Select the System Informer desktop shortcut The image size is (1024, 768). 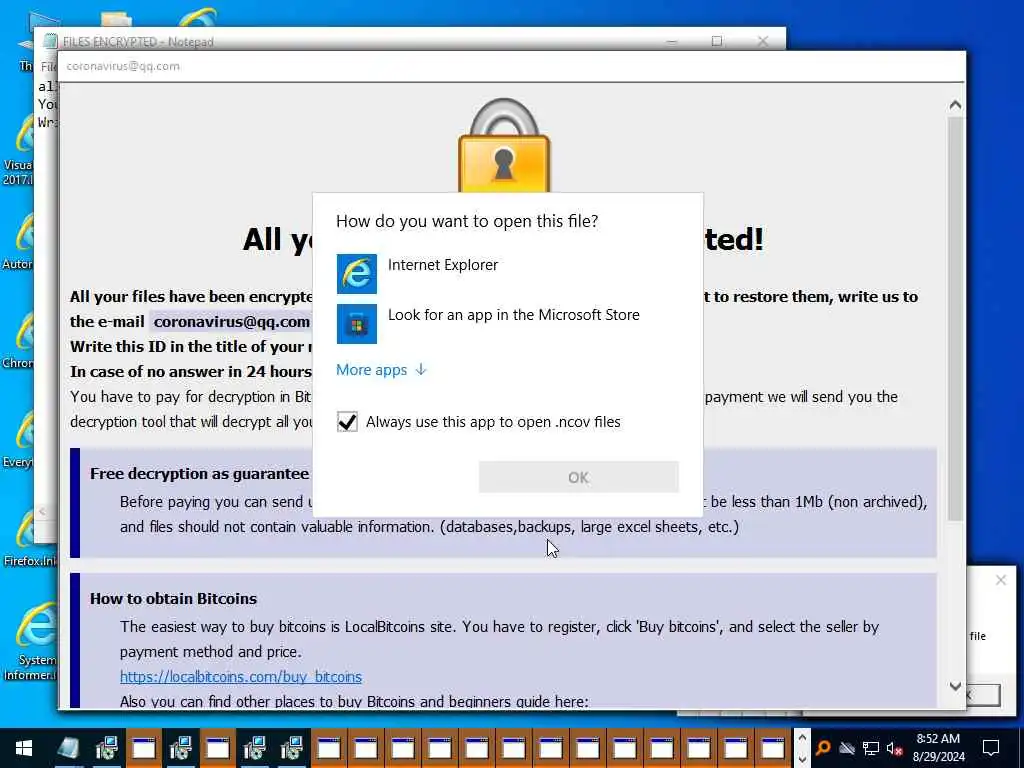30,640
